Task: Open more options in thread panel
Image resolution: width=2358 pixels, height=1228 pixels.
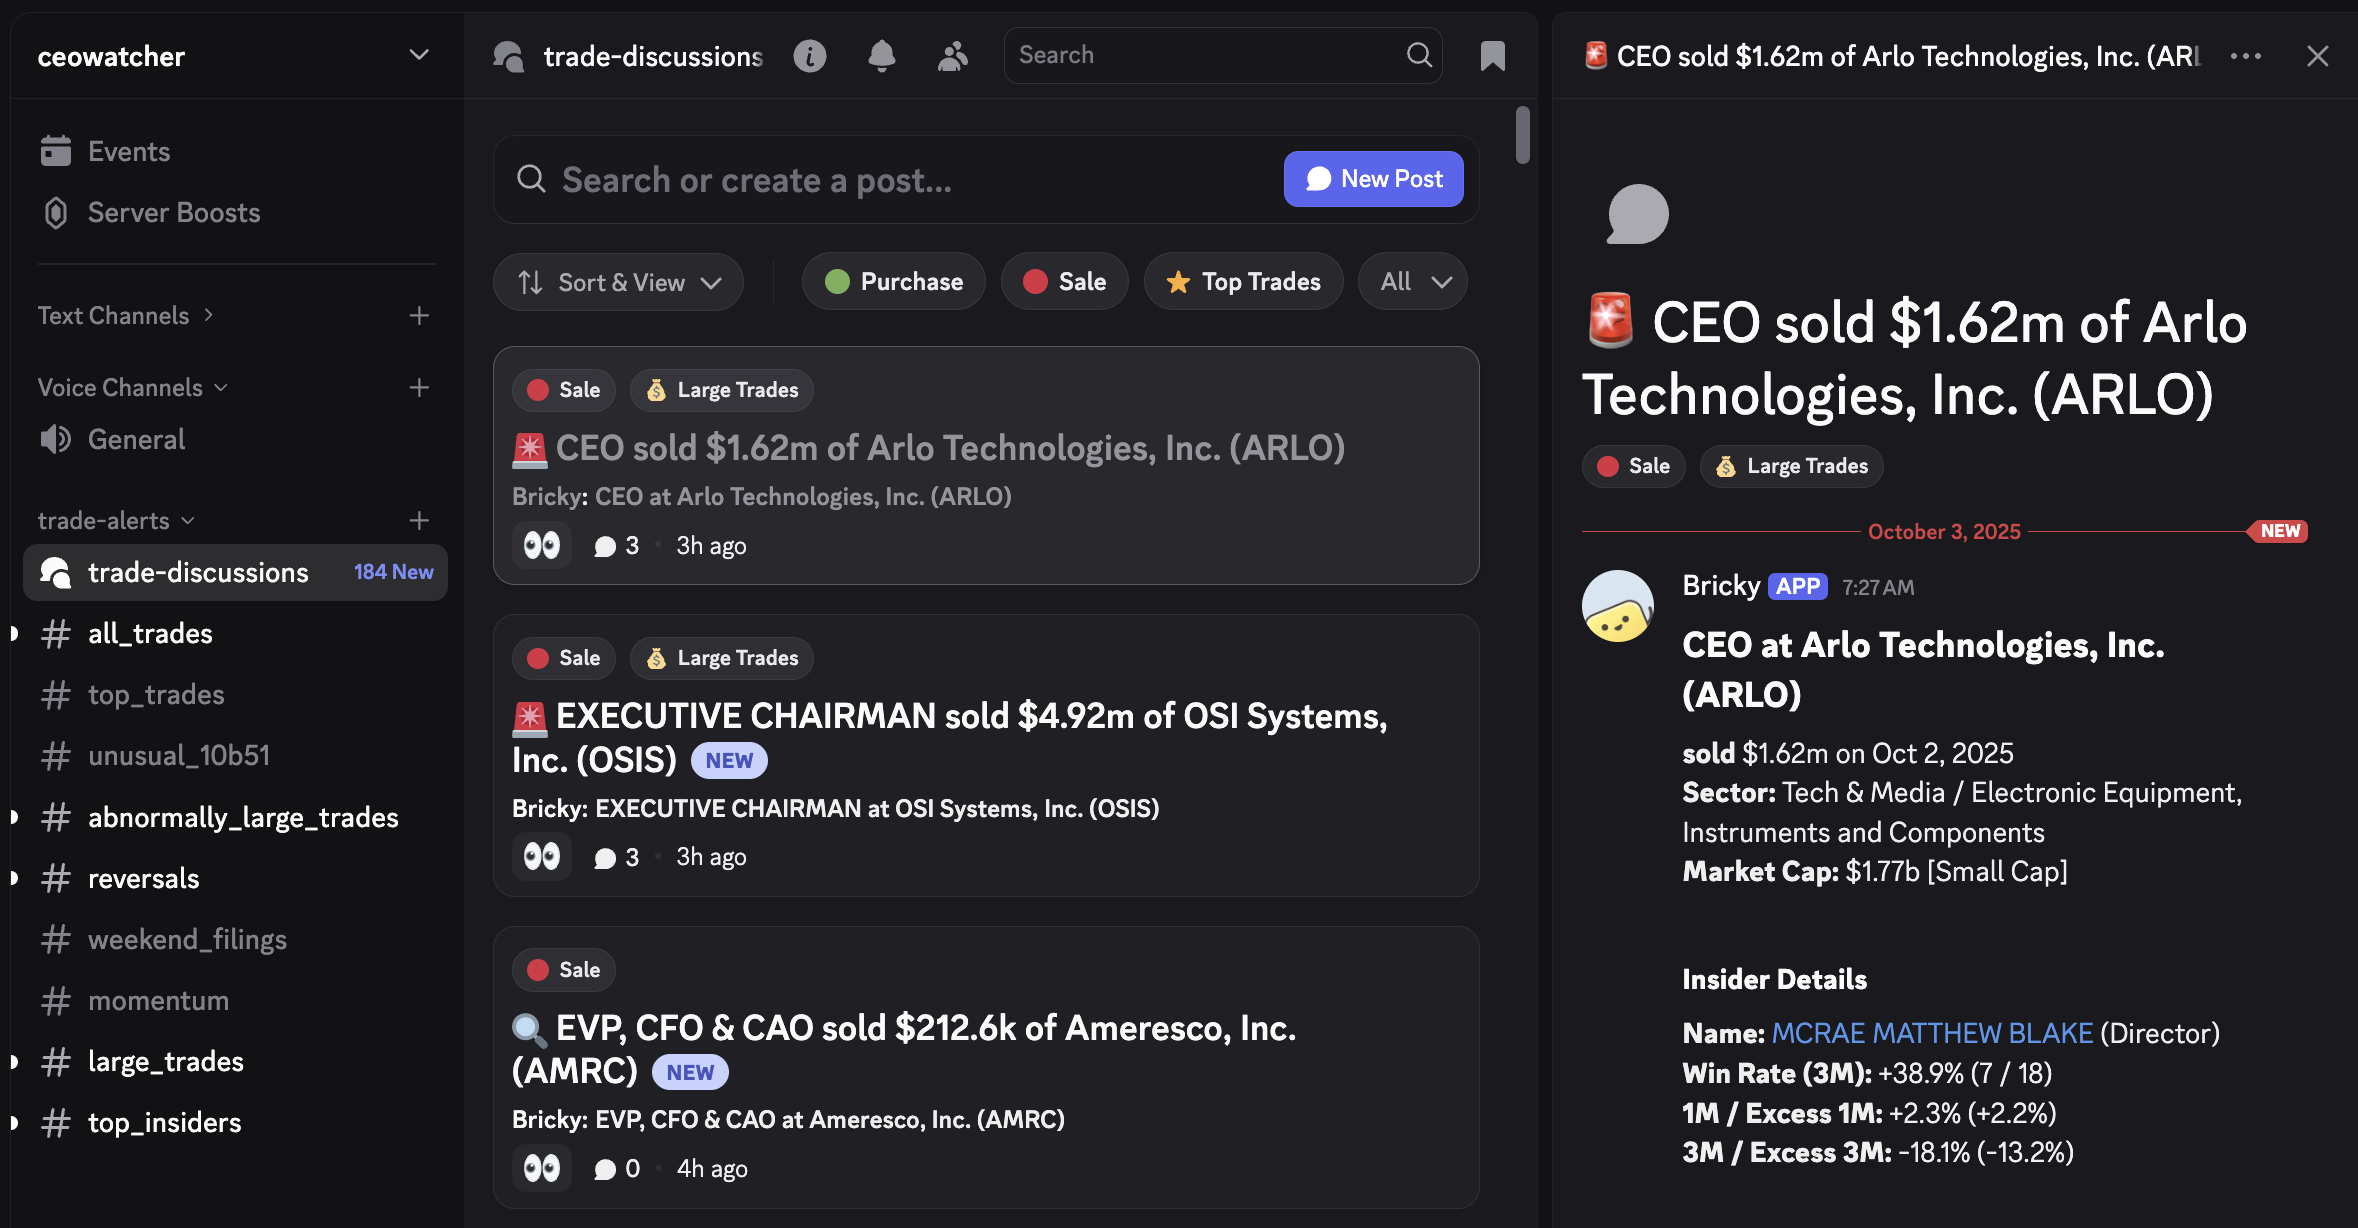Action: (2246, 56)
